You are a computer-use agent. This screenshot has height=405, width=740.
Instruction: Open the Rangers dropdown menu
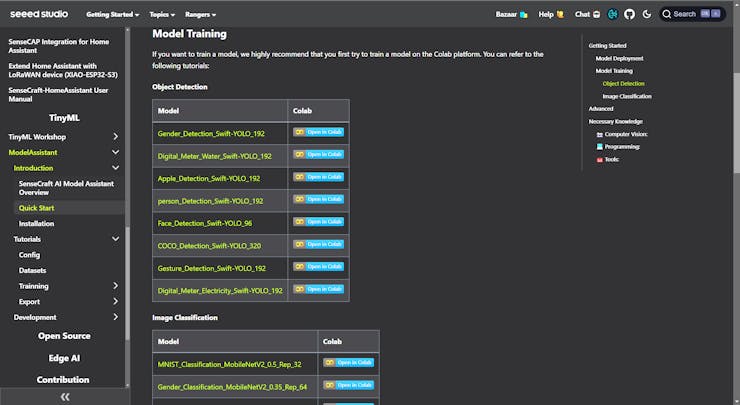coord(200,15)
